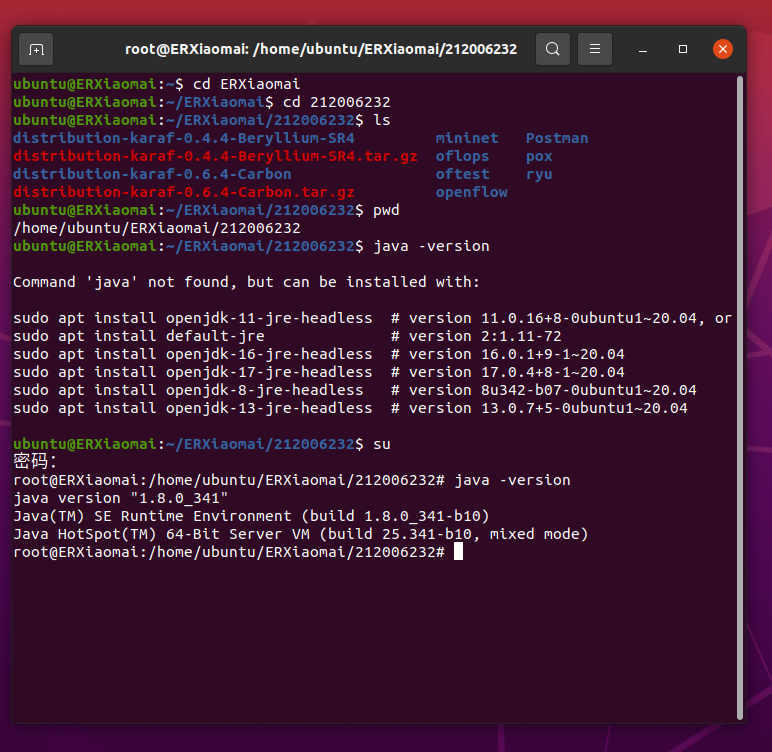
Task: Click the default-jre install line
Action: (x=287, y=336)
